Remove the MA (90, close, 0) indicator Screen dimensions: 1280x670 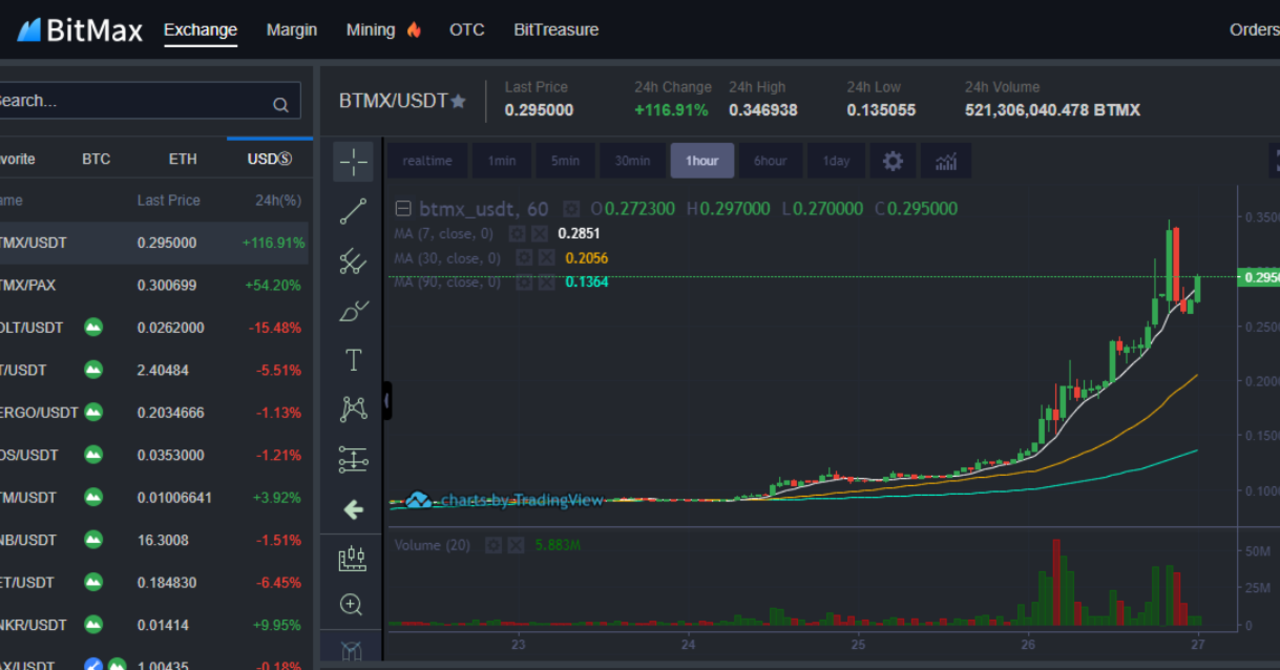(546, 282)
